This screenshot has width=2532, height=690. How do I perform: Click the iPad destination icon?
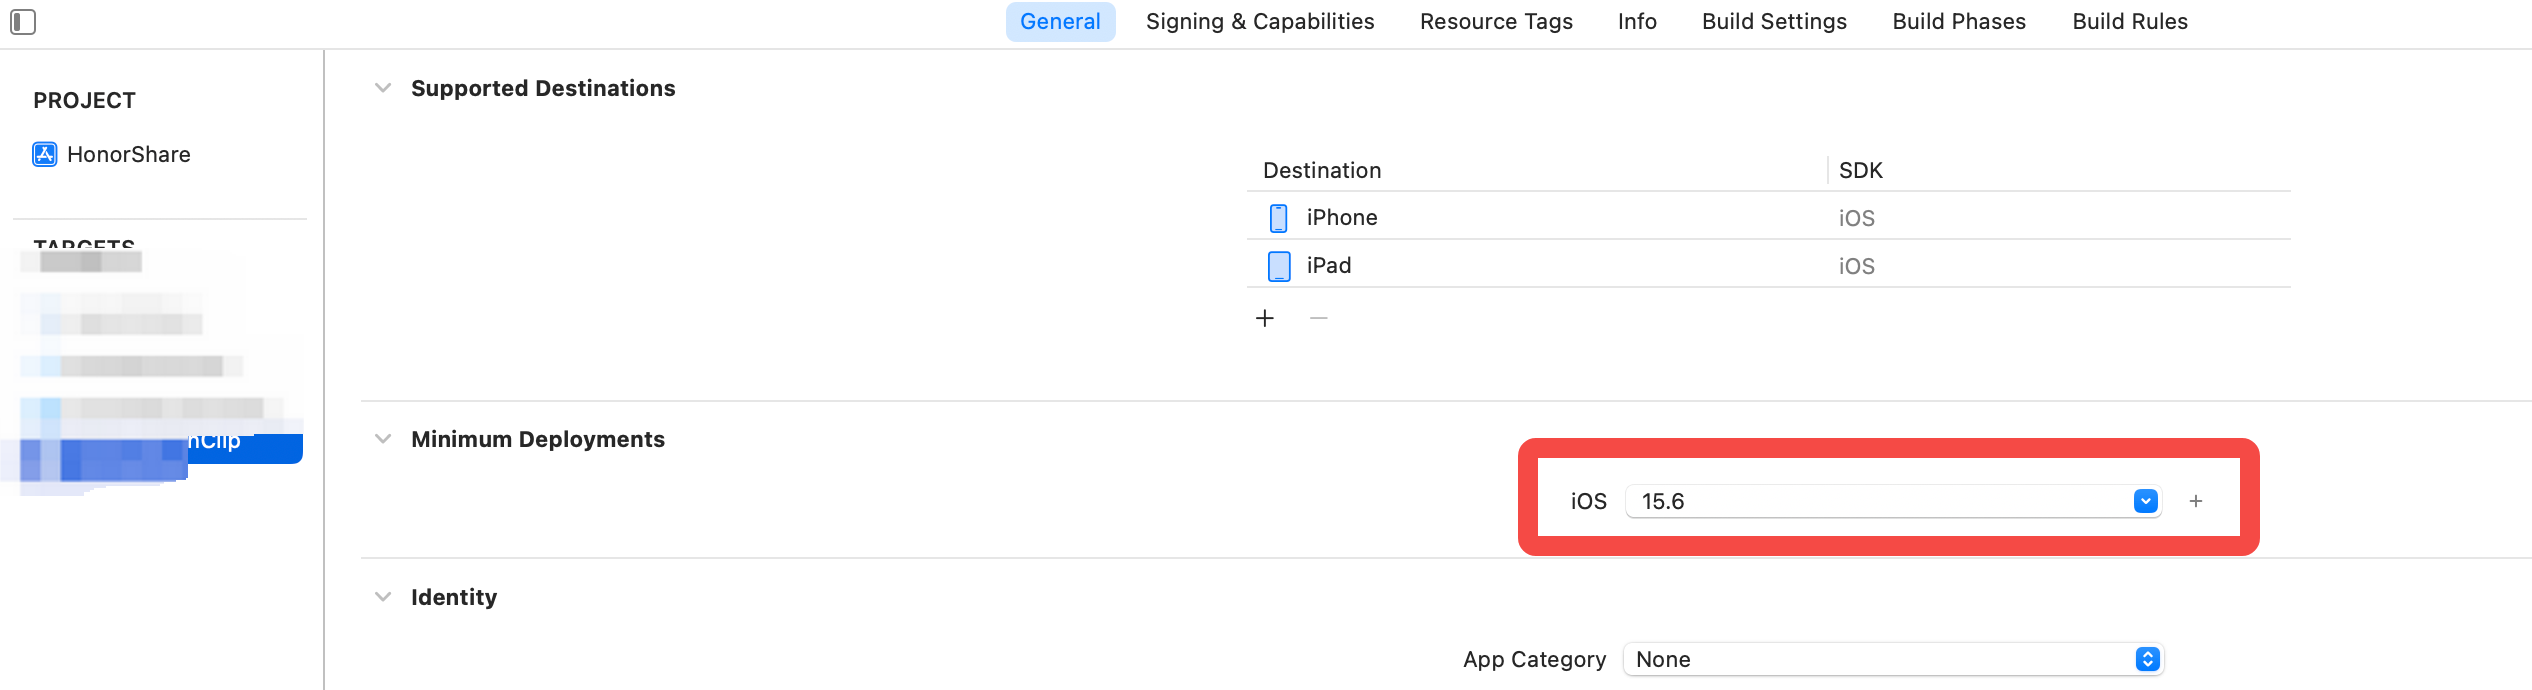(x=1279, y=266)
